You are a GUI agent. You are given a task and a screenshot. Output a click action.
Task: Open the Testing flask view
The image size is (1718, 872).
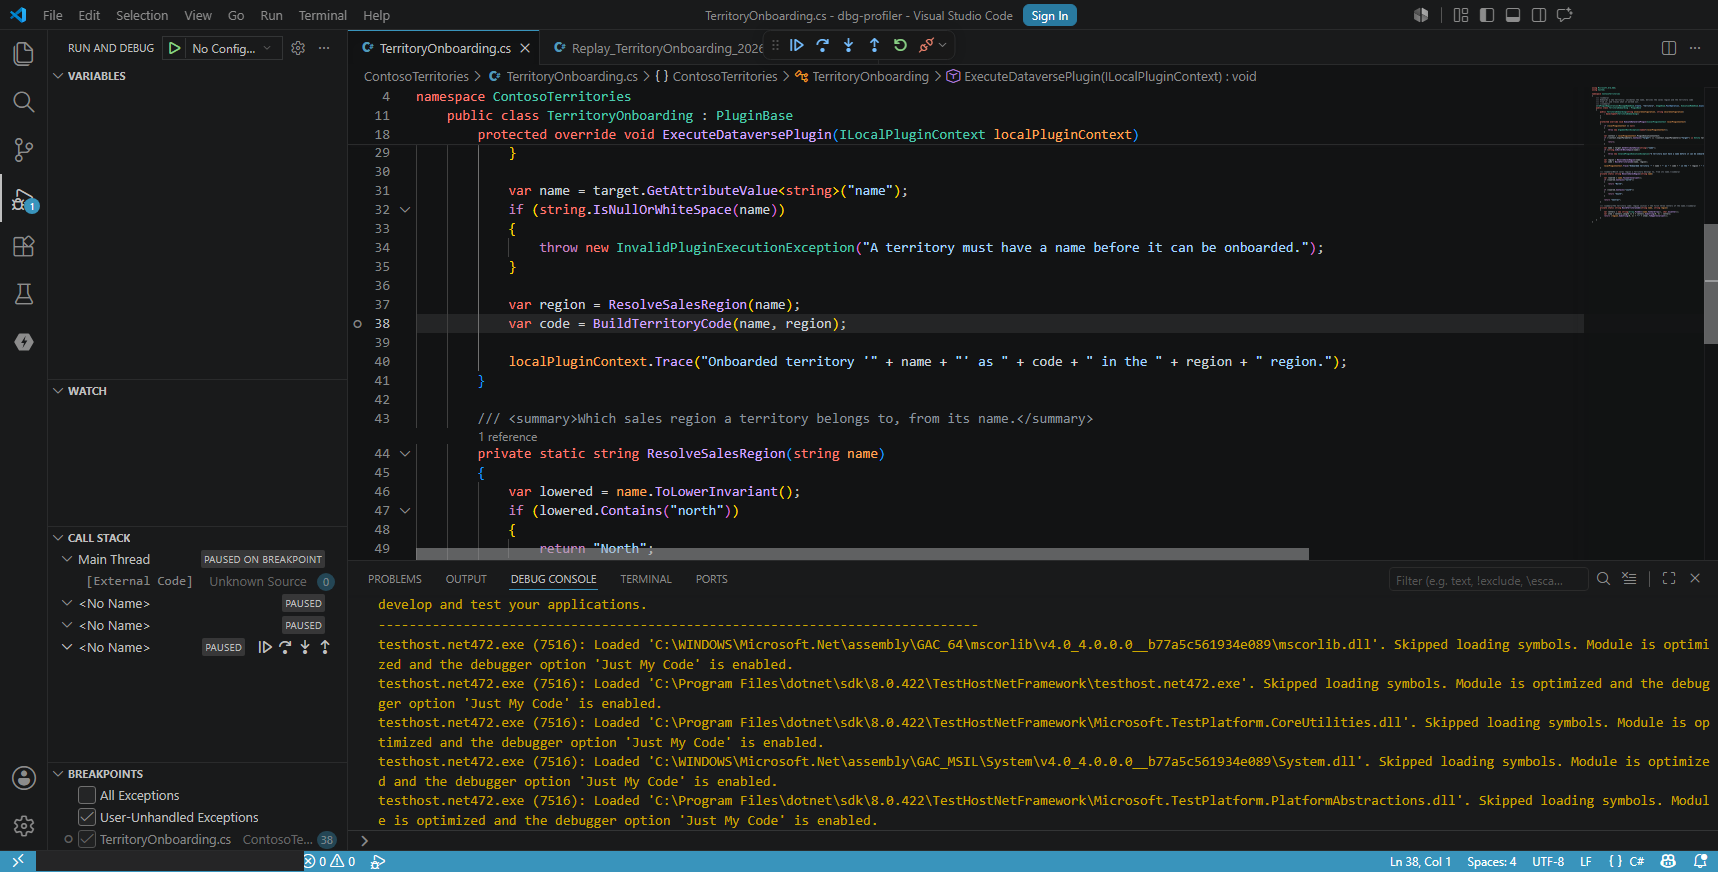coord(23,294)
